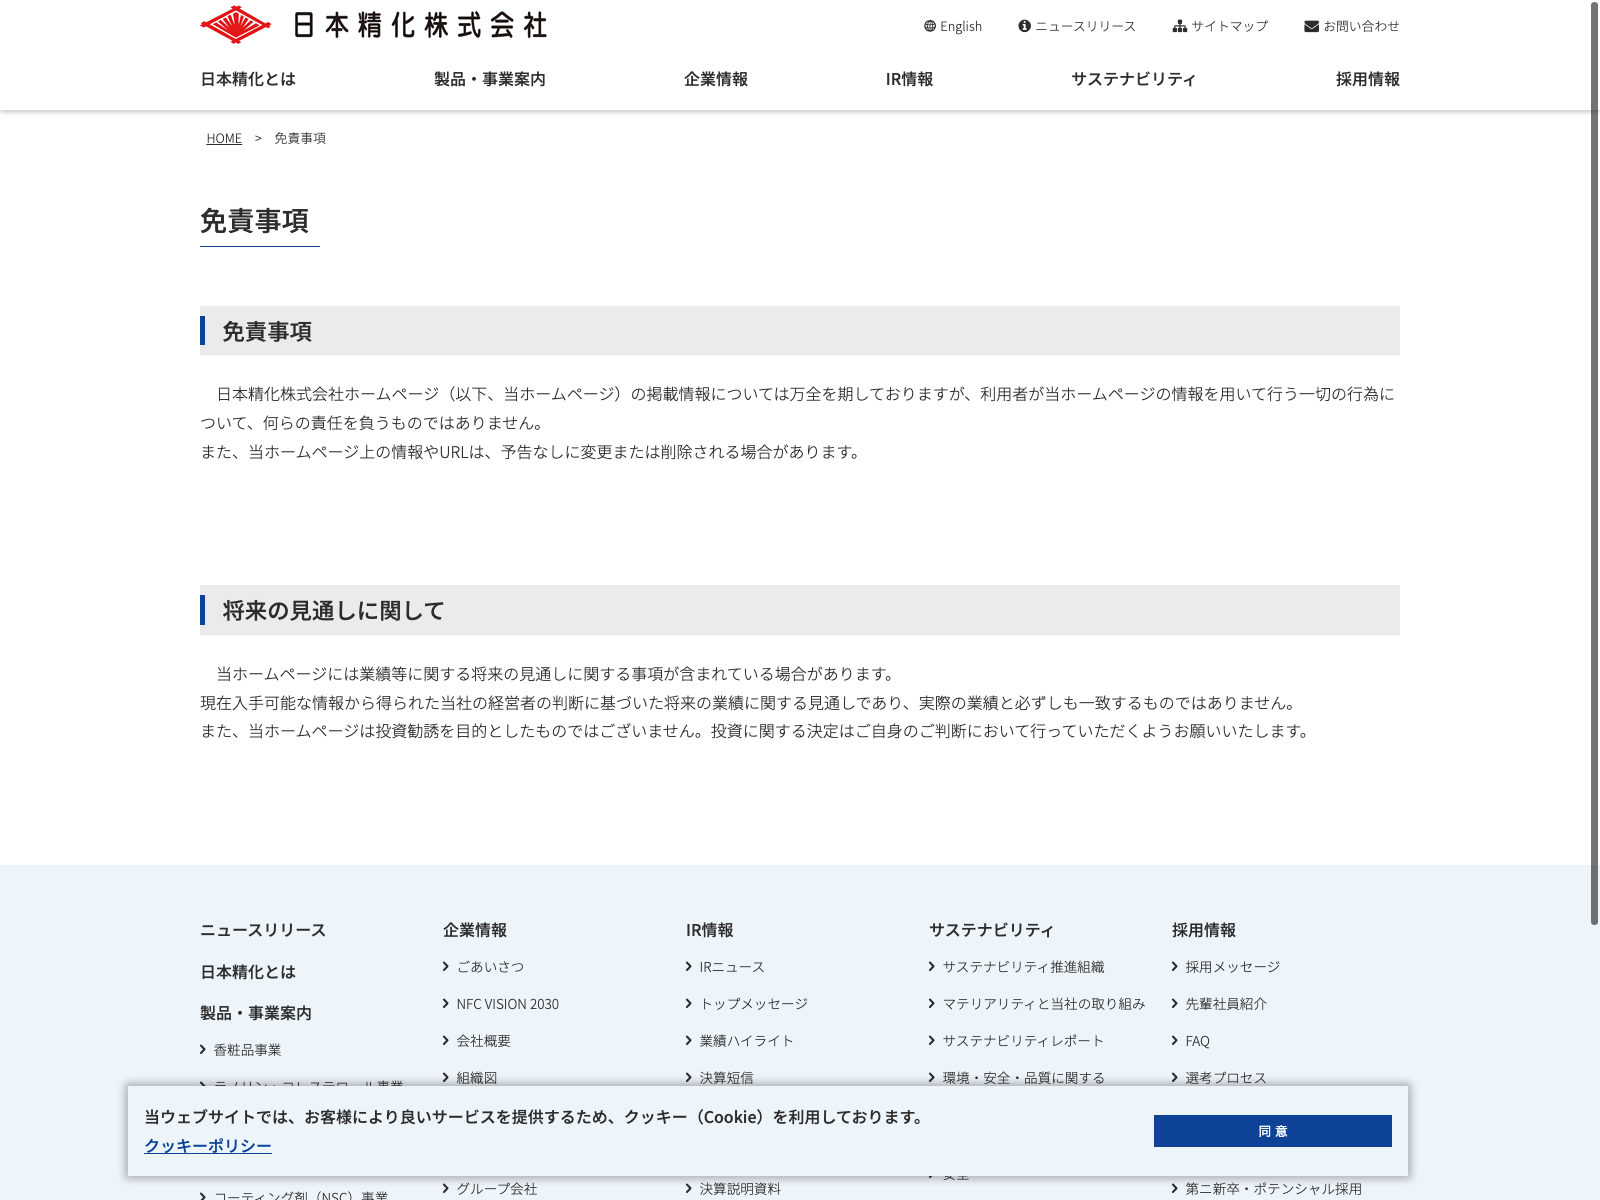Image resolution: width=1600 pixels, height=1200 pixels.
Task: Click the red Nippon Fine Chemical logo
Action: [x=236, y=25]
